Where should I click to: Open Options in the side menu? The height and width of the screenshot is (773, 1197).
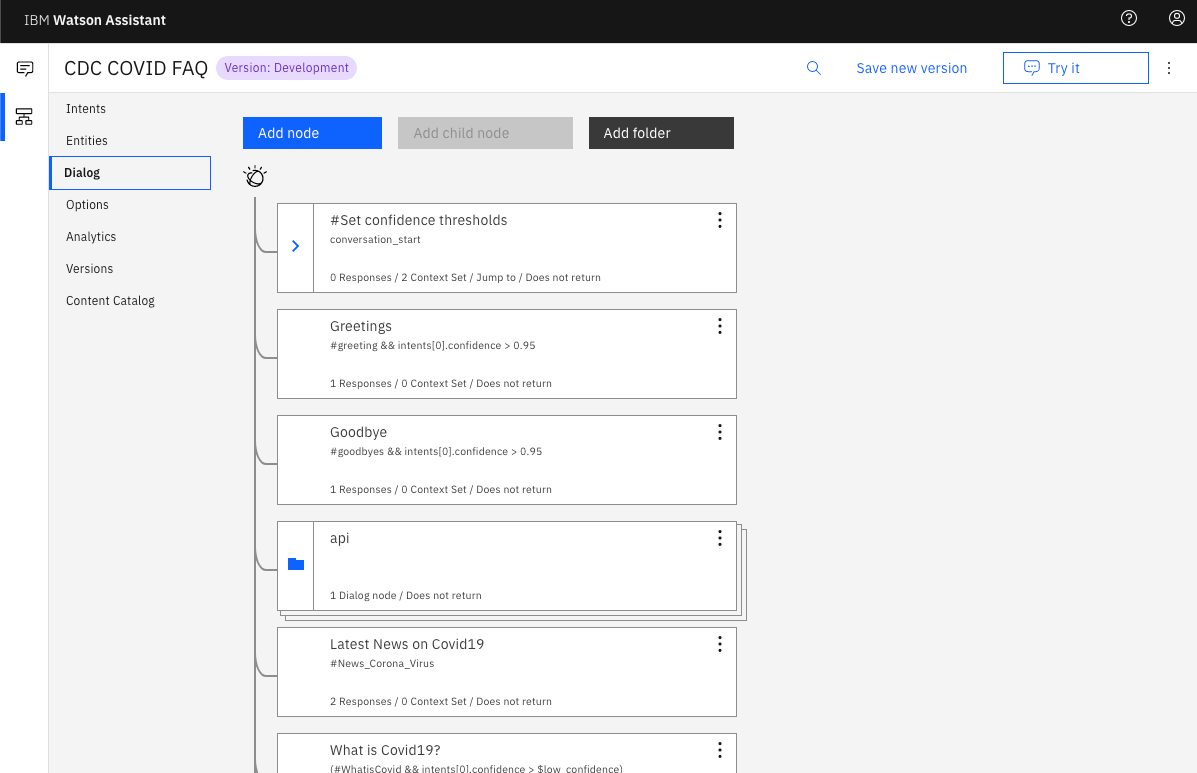click(x=88, y=205)
